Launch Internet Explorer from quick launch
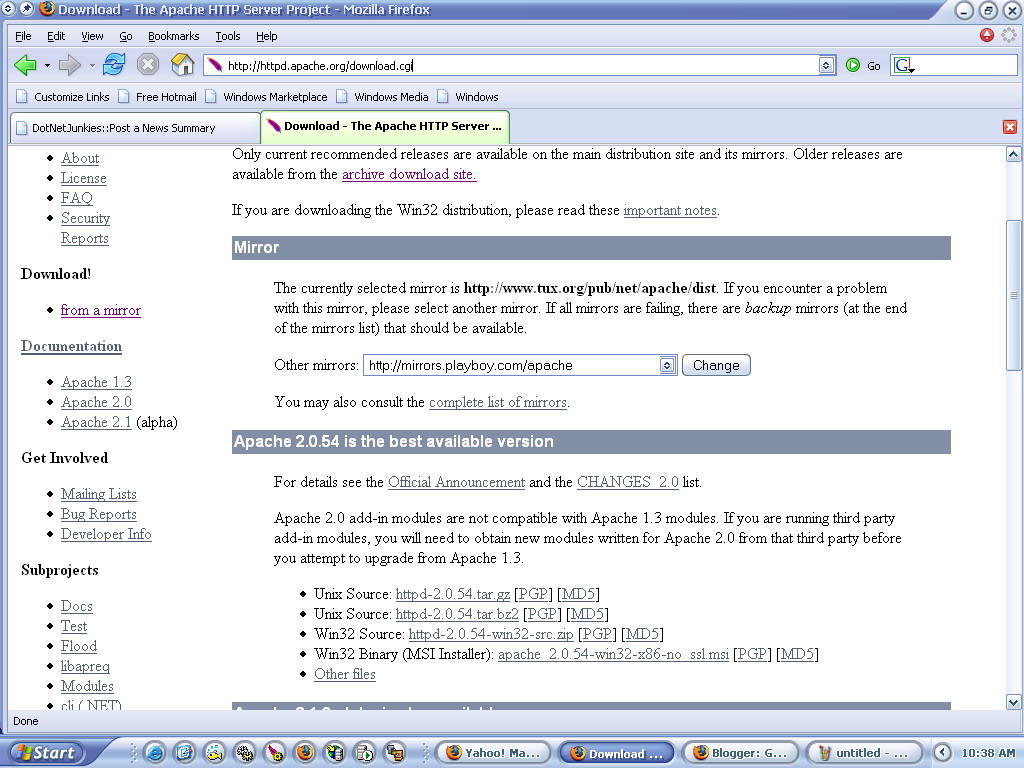Screen dimensions: 1024x768 click(155, 753)
